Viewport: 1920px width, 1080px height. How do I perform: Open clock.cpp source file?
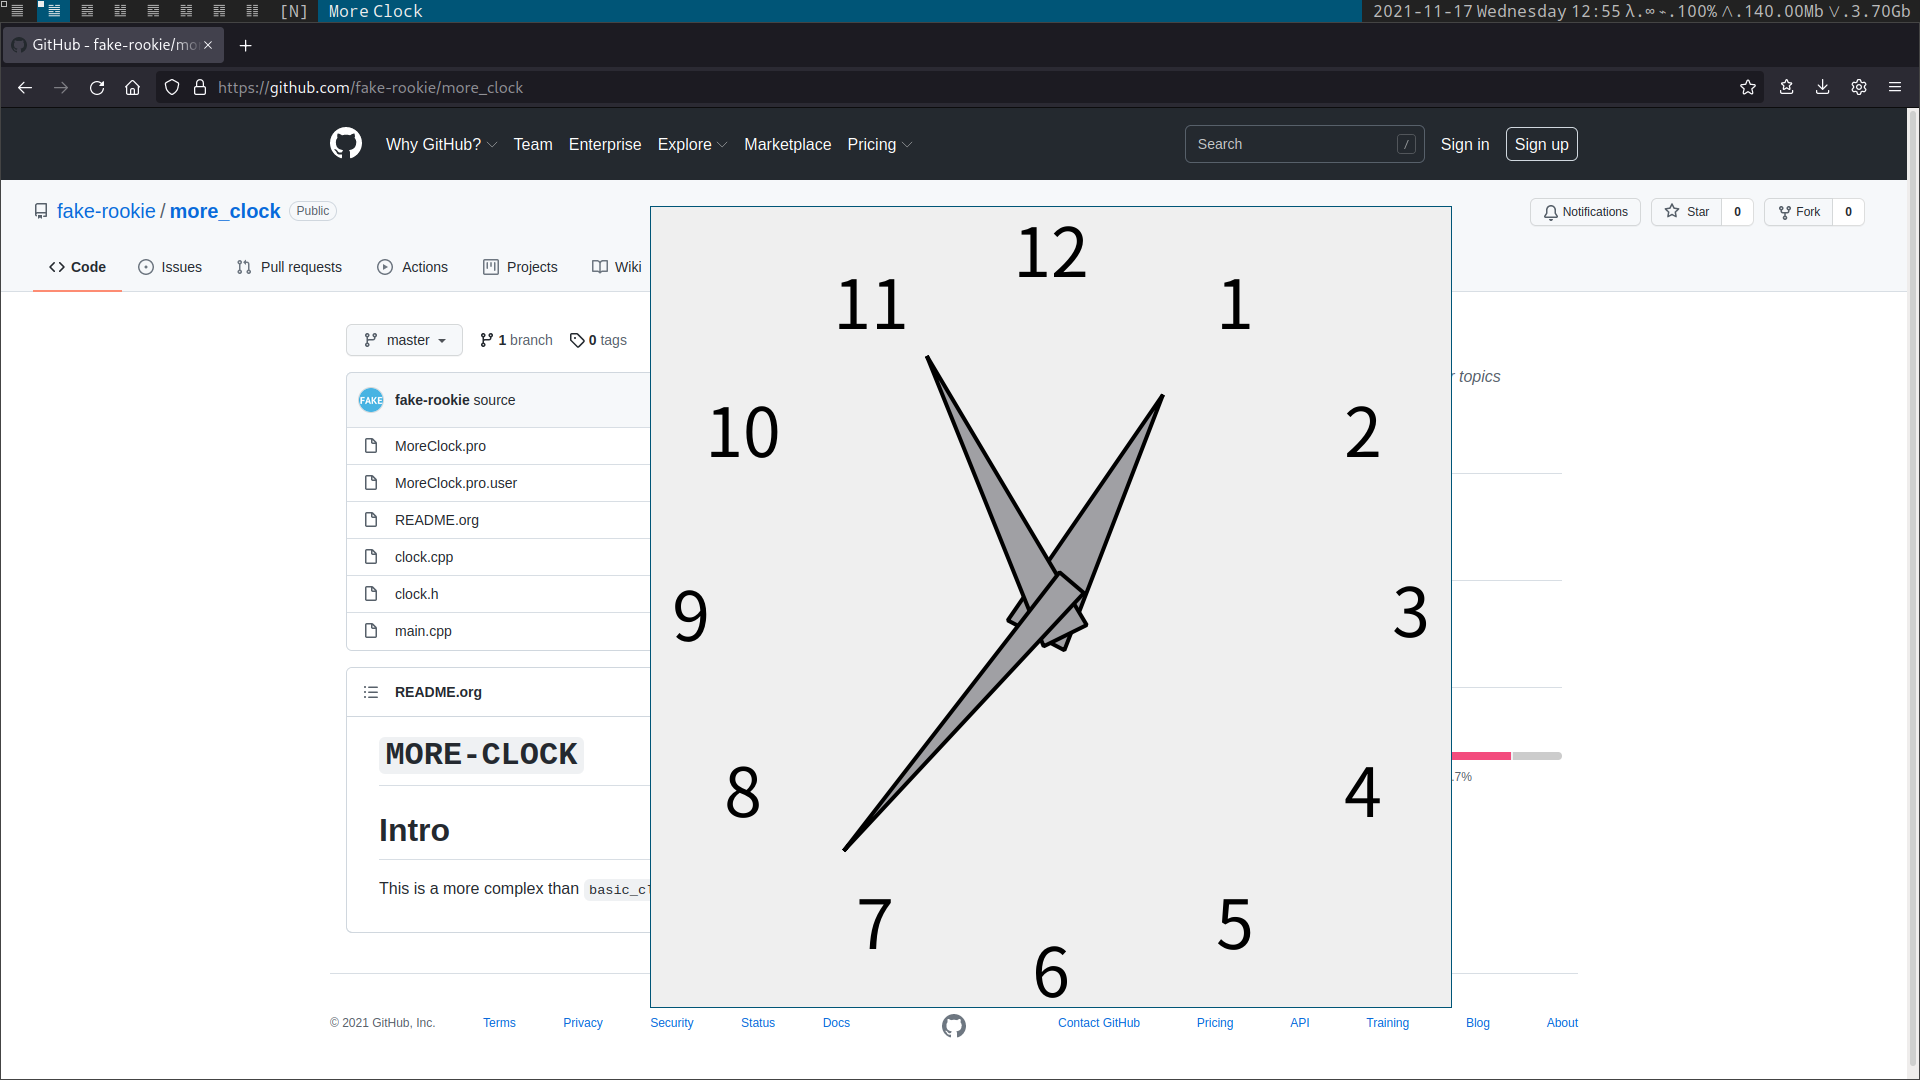[x=423, y=555]
